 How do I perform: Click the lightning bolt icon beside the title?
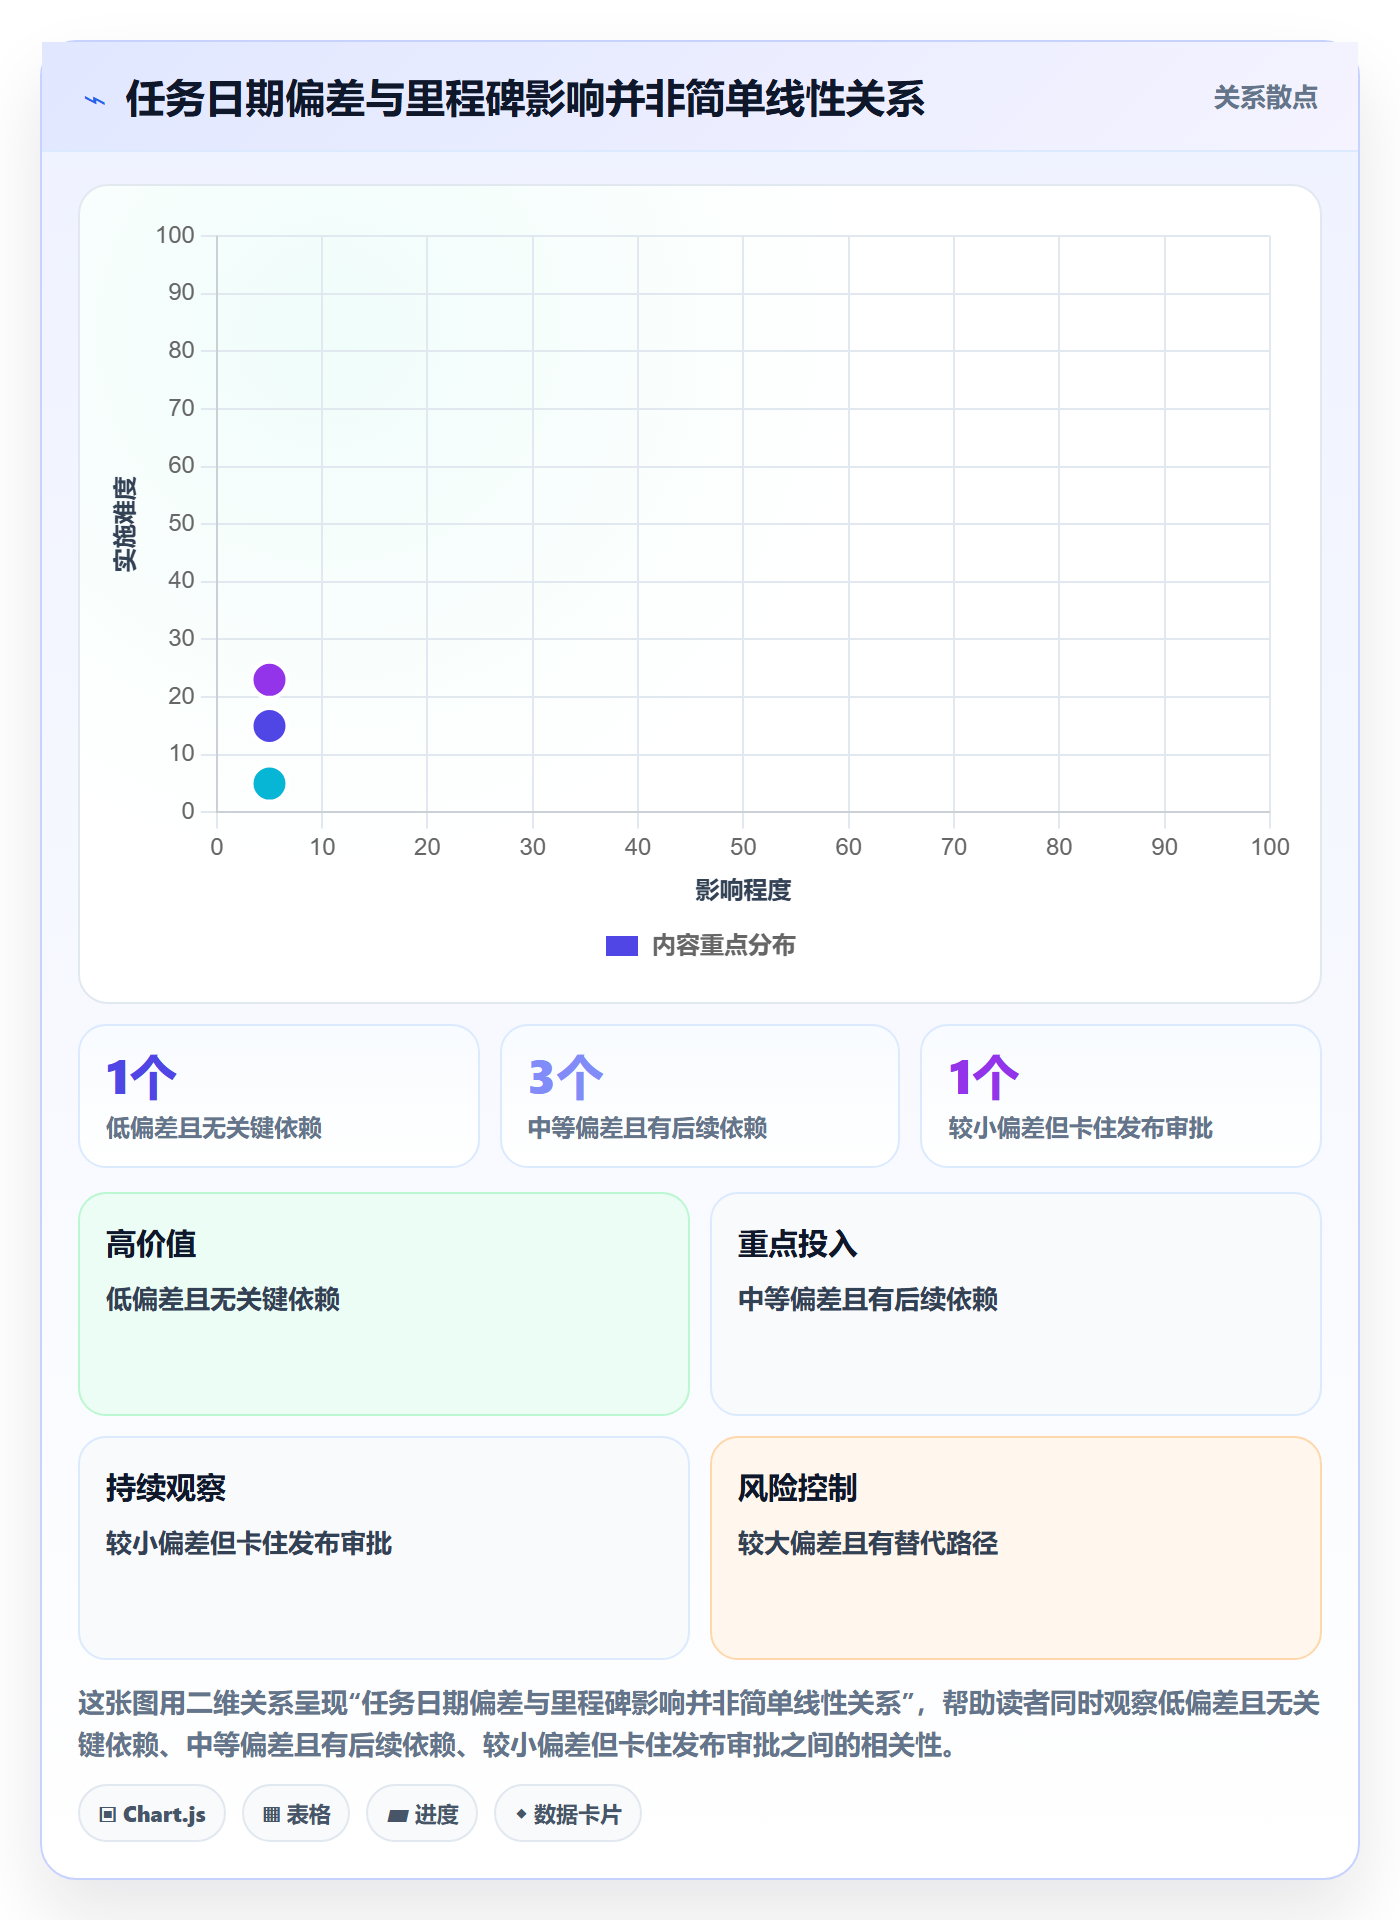tap(95, 100)
